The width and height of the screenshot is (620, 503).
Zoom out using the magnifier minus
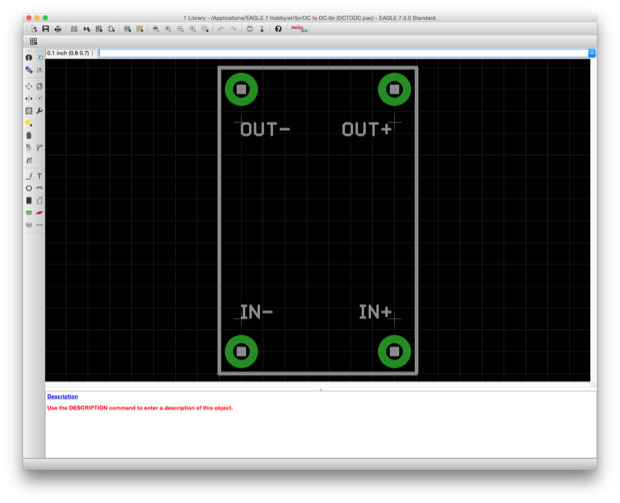point(180,29)
